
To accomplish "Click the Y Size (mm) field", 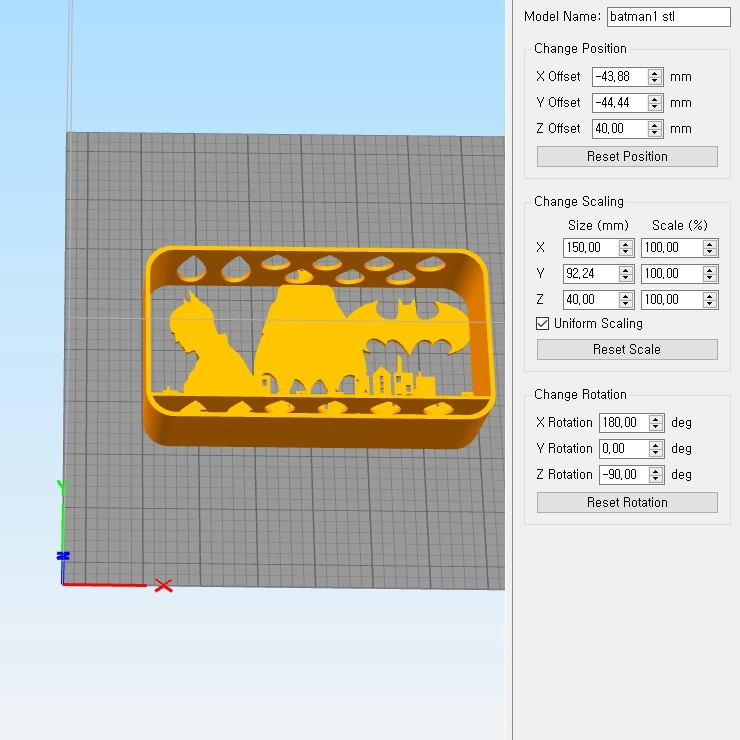I will (x=591, y=273).
